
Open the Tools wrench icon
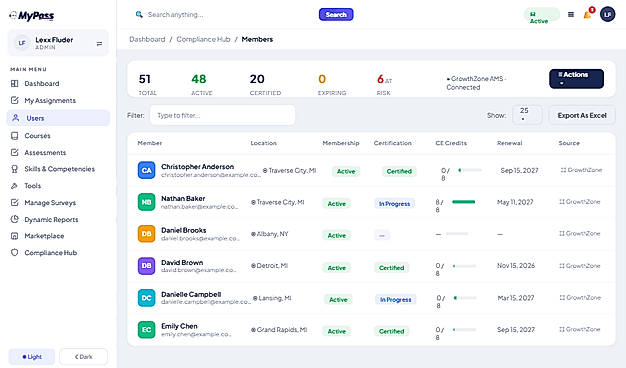(x=14, y=186)
